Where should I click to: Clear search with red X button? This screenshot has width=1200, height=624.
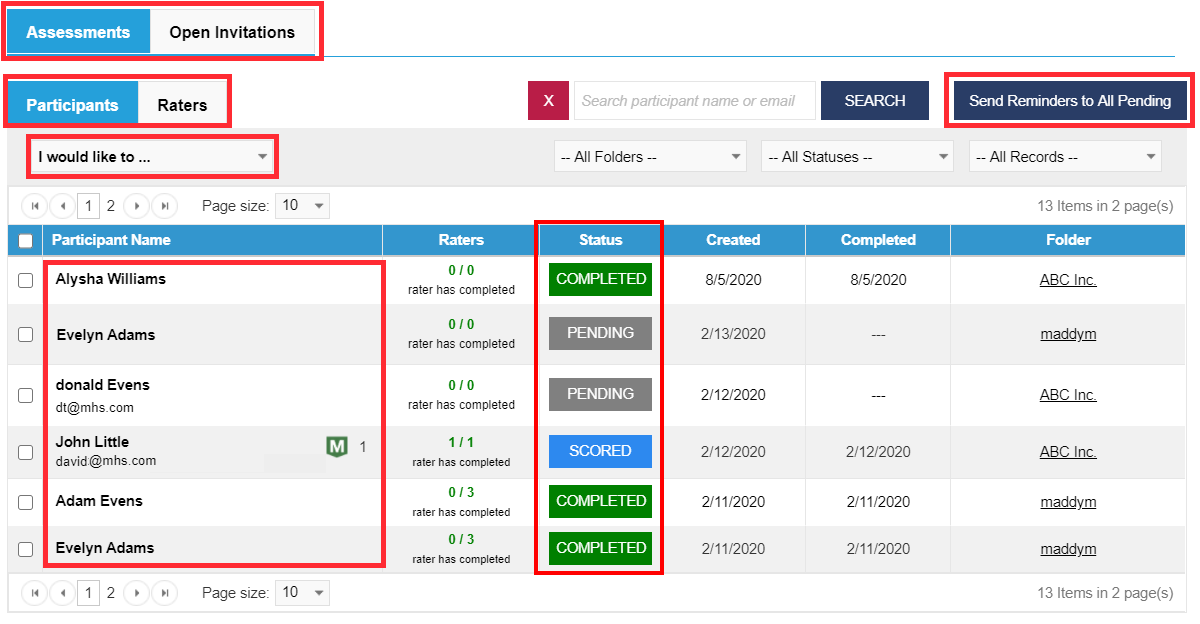coord(548,101)
